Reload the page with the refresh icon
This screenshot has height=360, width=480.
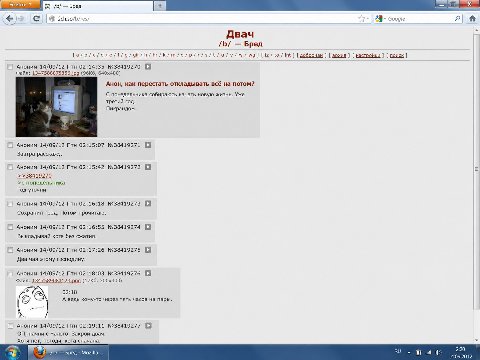[36, 19]
